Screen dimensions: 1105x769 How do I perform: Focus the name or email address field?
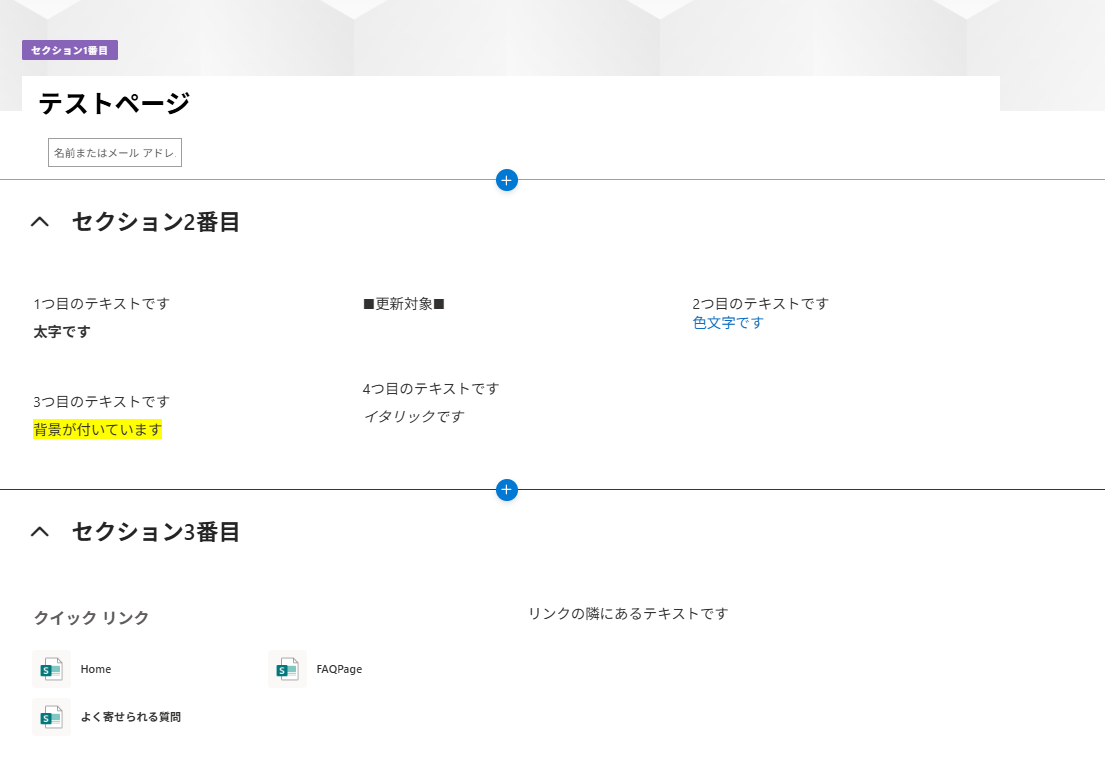click(114, 152)
